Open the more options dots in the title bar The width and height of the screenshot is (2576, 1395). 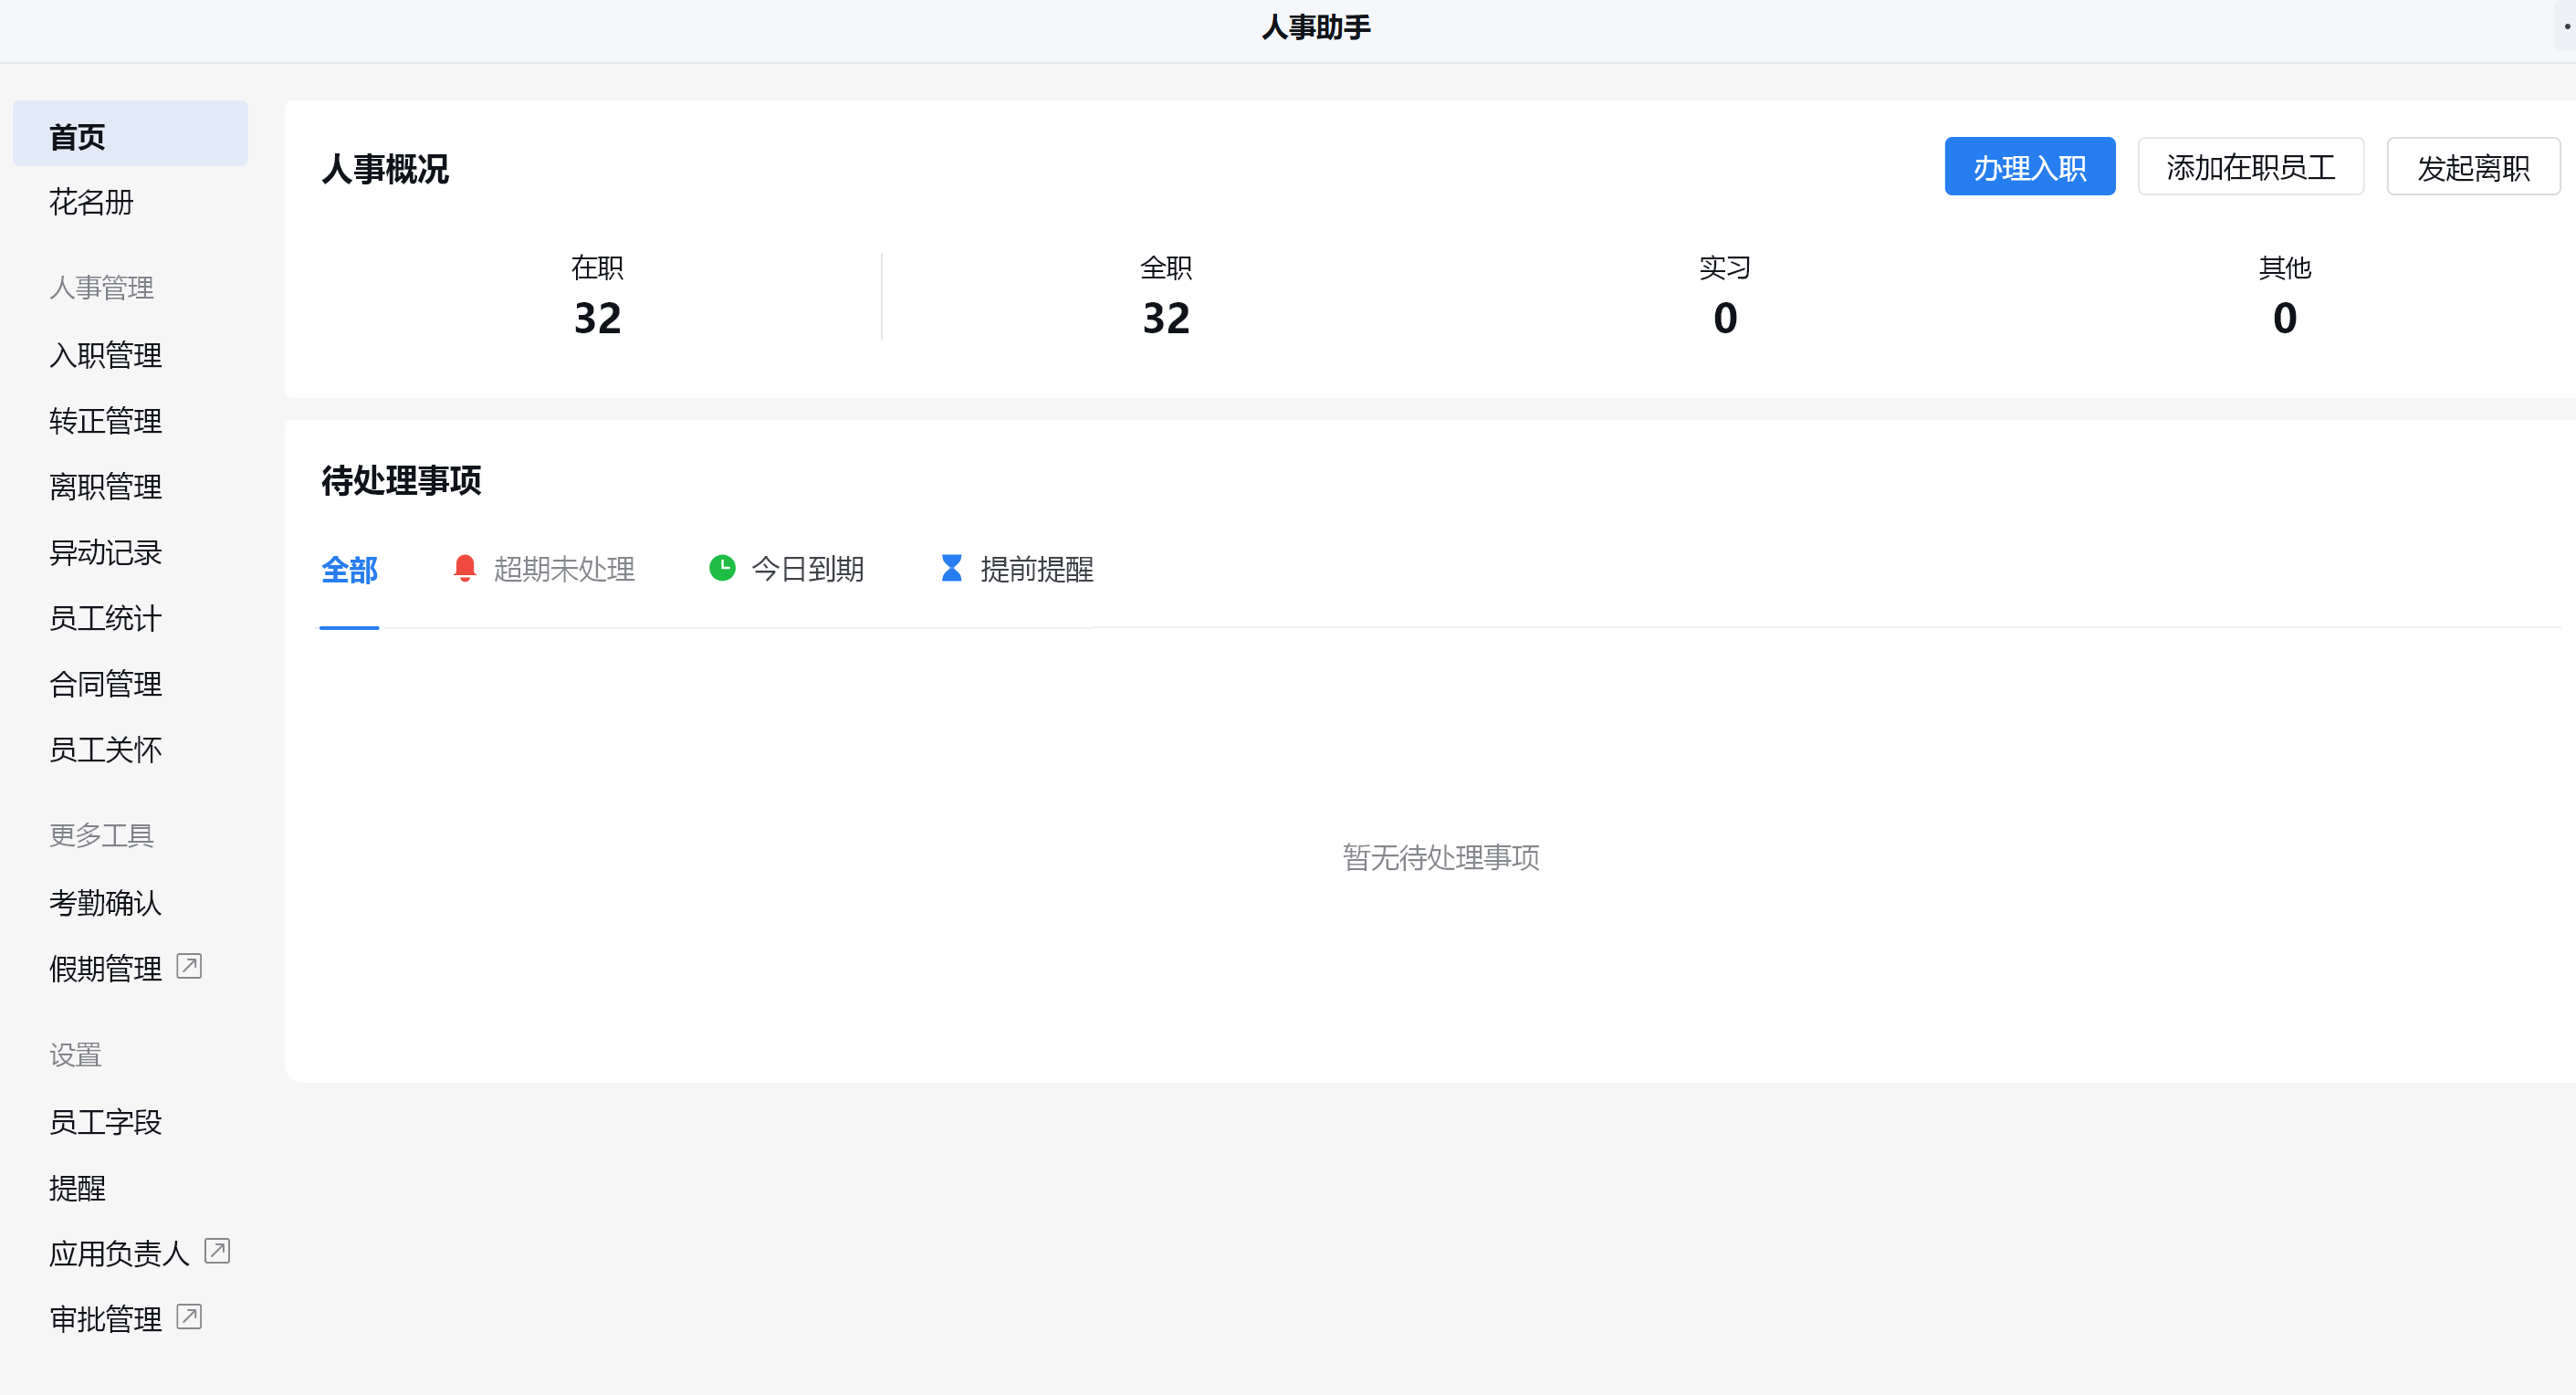click(2566, 27)
